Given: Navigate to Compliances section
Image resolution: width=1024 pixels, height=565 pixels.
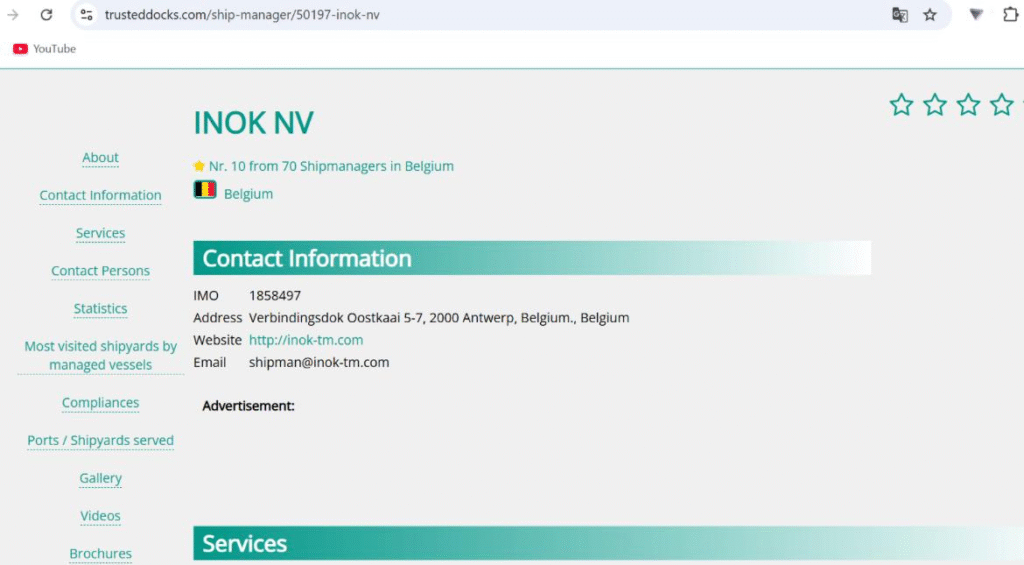Looking at the screenshot, I should (x=100, y=403).
